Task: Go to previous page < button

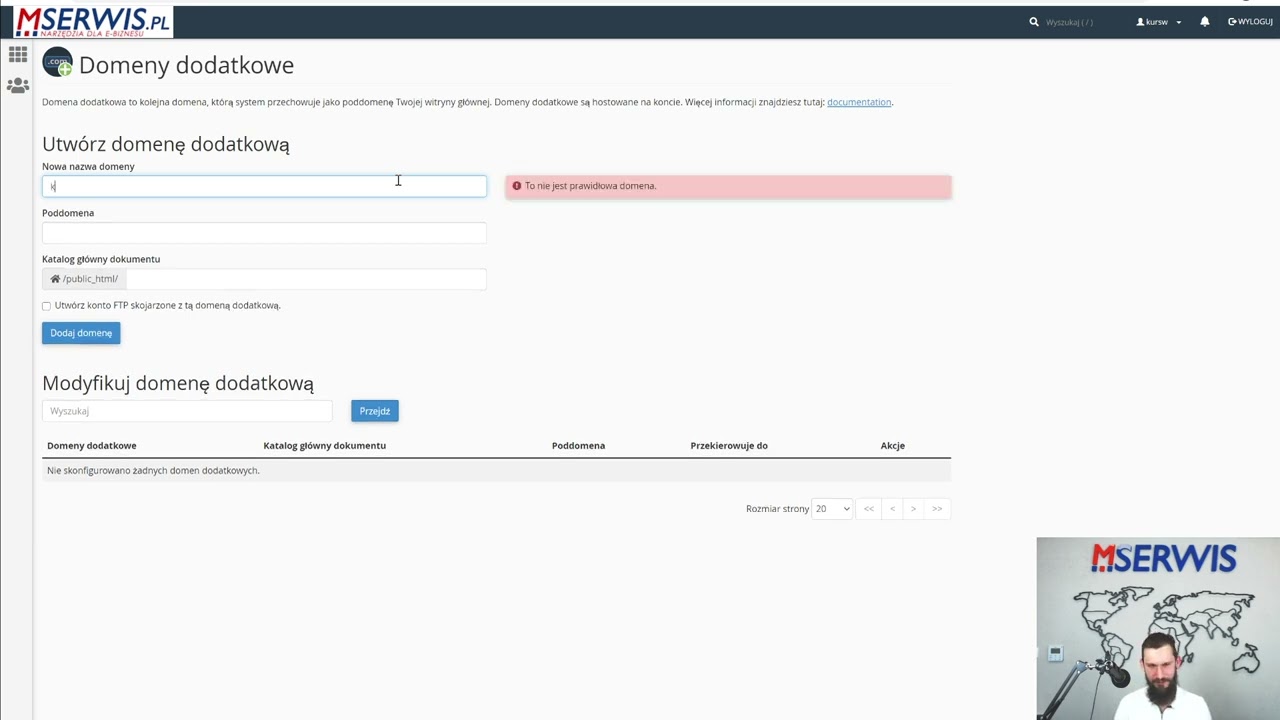Action: tap(892, 509)
